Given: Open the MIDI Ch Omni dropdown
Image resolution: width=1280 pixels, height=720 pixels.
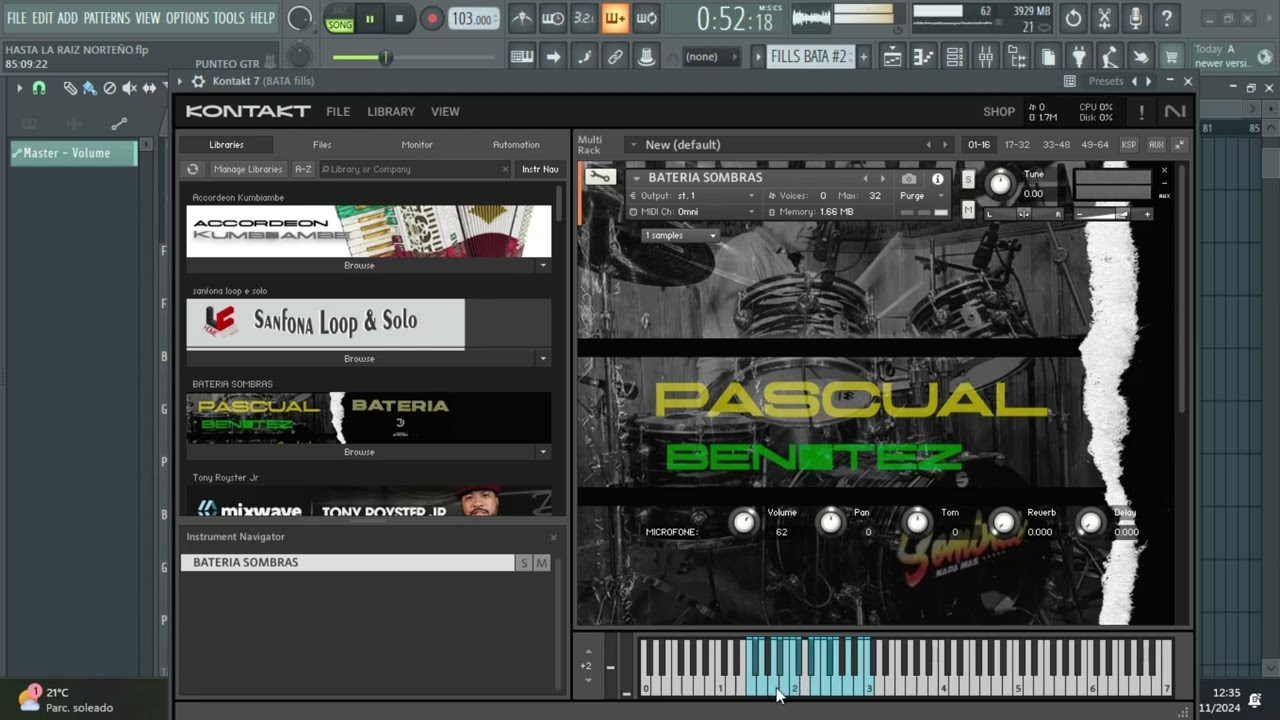Looking at the screenshot, I should point(697,212).
